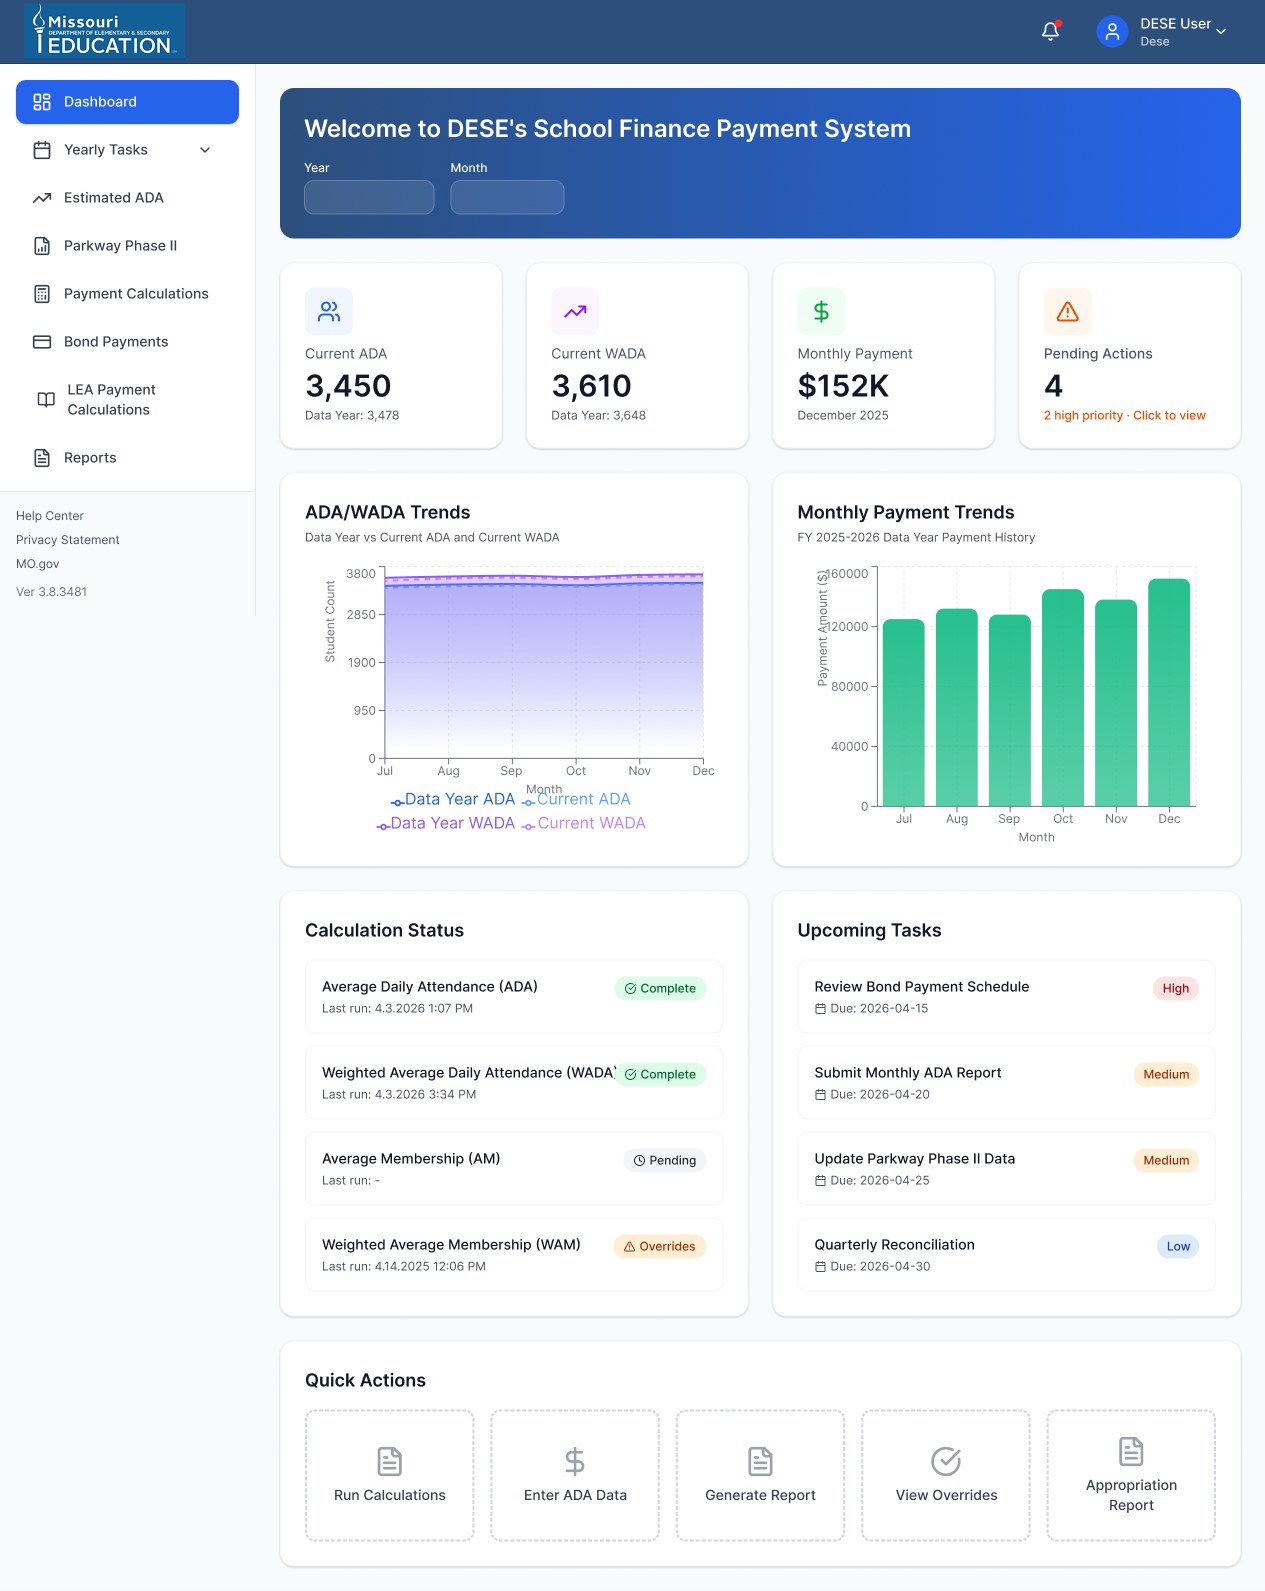Viewport: 1265px width, 1591px height.
Task: Click '2 high priority · Click to view'
Action: (x=1125, y=416)
